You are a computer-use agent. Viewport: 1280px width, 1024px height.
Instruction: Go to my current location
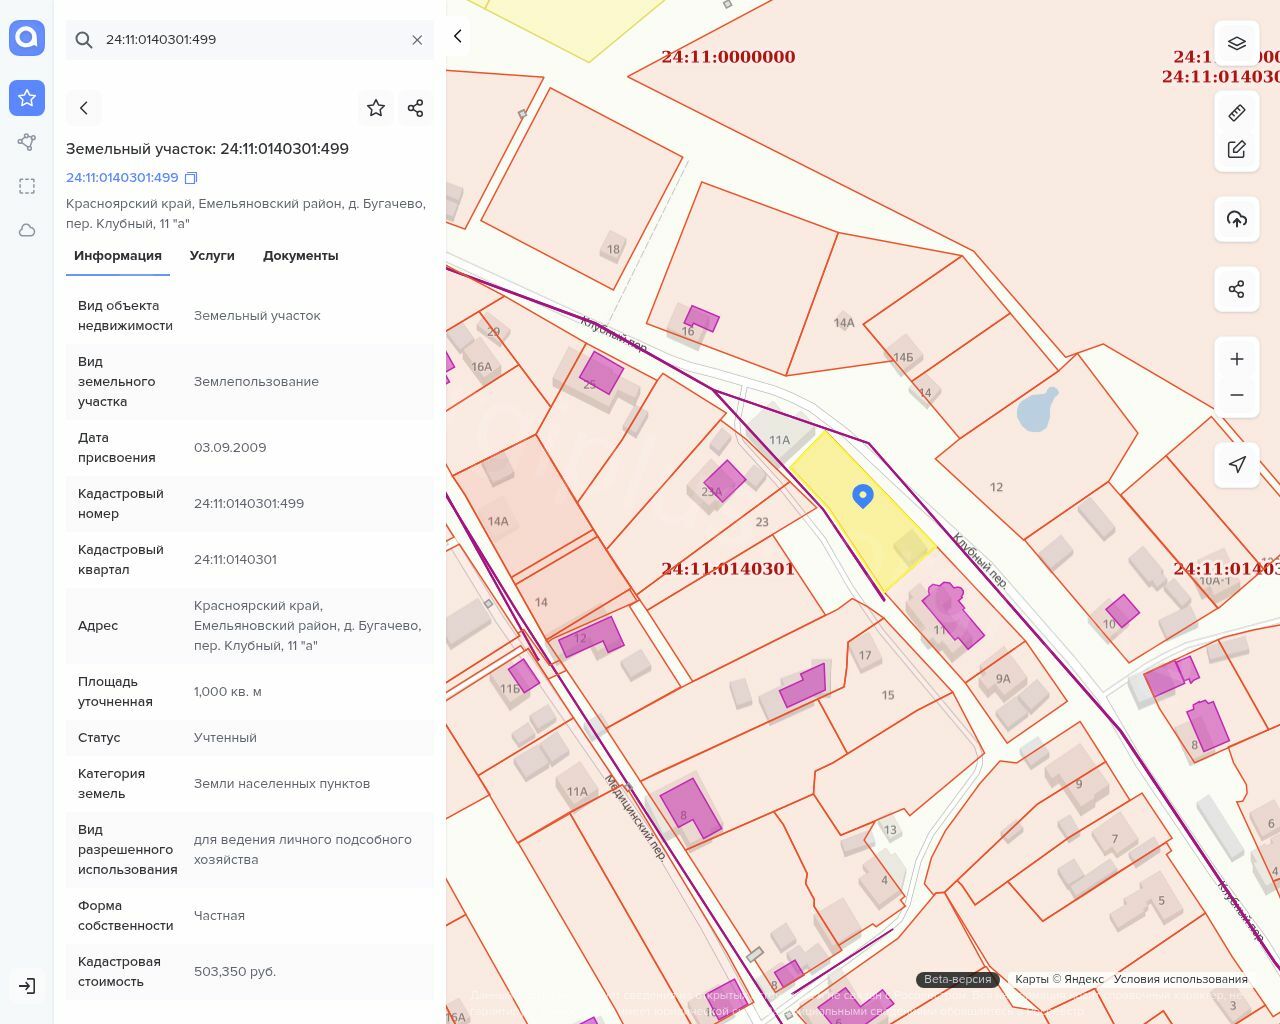click(x=1237, y=465)
